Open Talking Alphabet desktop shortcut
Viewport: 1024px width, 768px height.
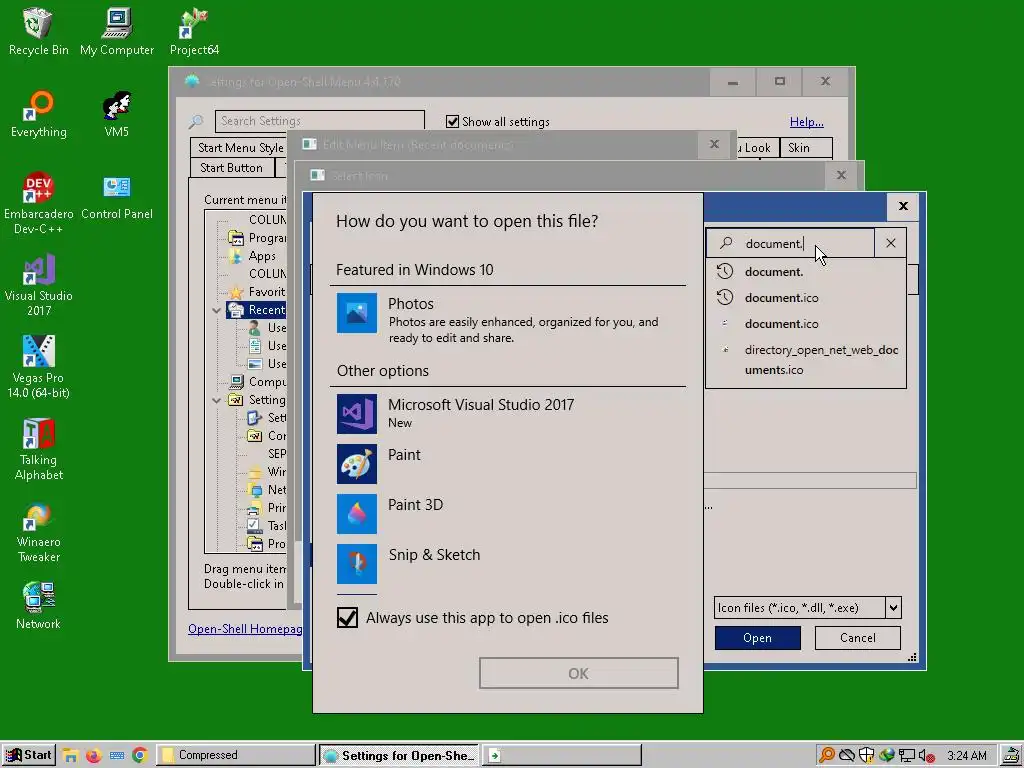[x=39, y=449]
